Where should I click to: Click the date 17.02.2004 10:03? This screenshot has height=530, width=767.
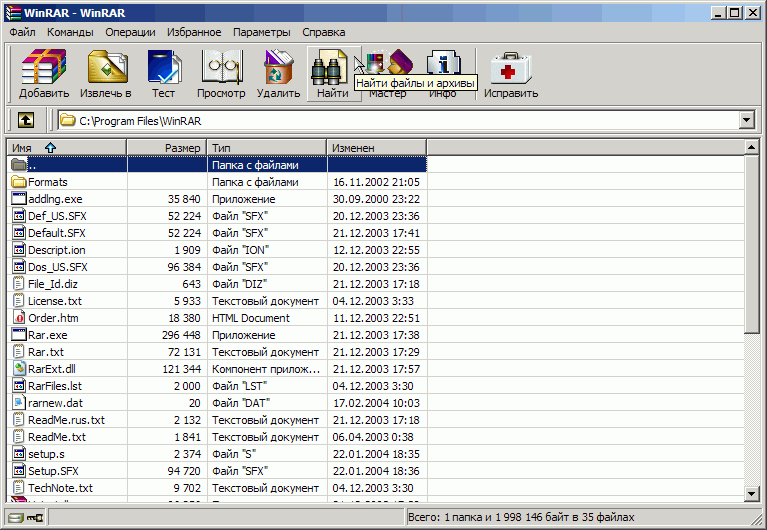click(x=376, y=403)
